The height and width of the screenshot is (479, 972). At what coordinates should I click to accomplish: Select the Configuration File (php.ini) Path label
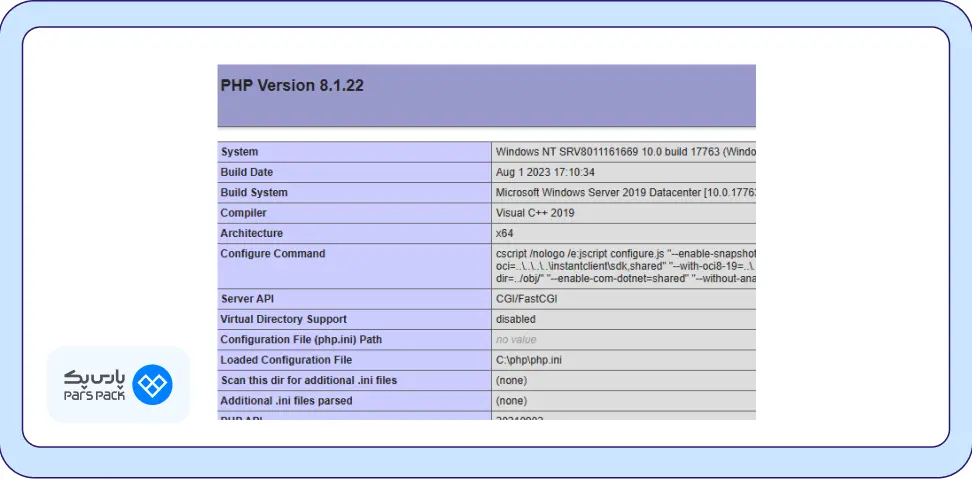click(x=301, y=340)
